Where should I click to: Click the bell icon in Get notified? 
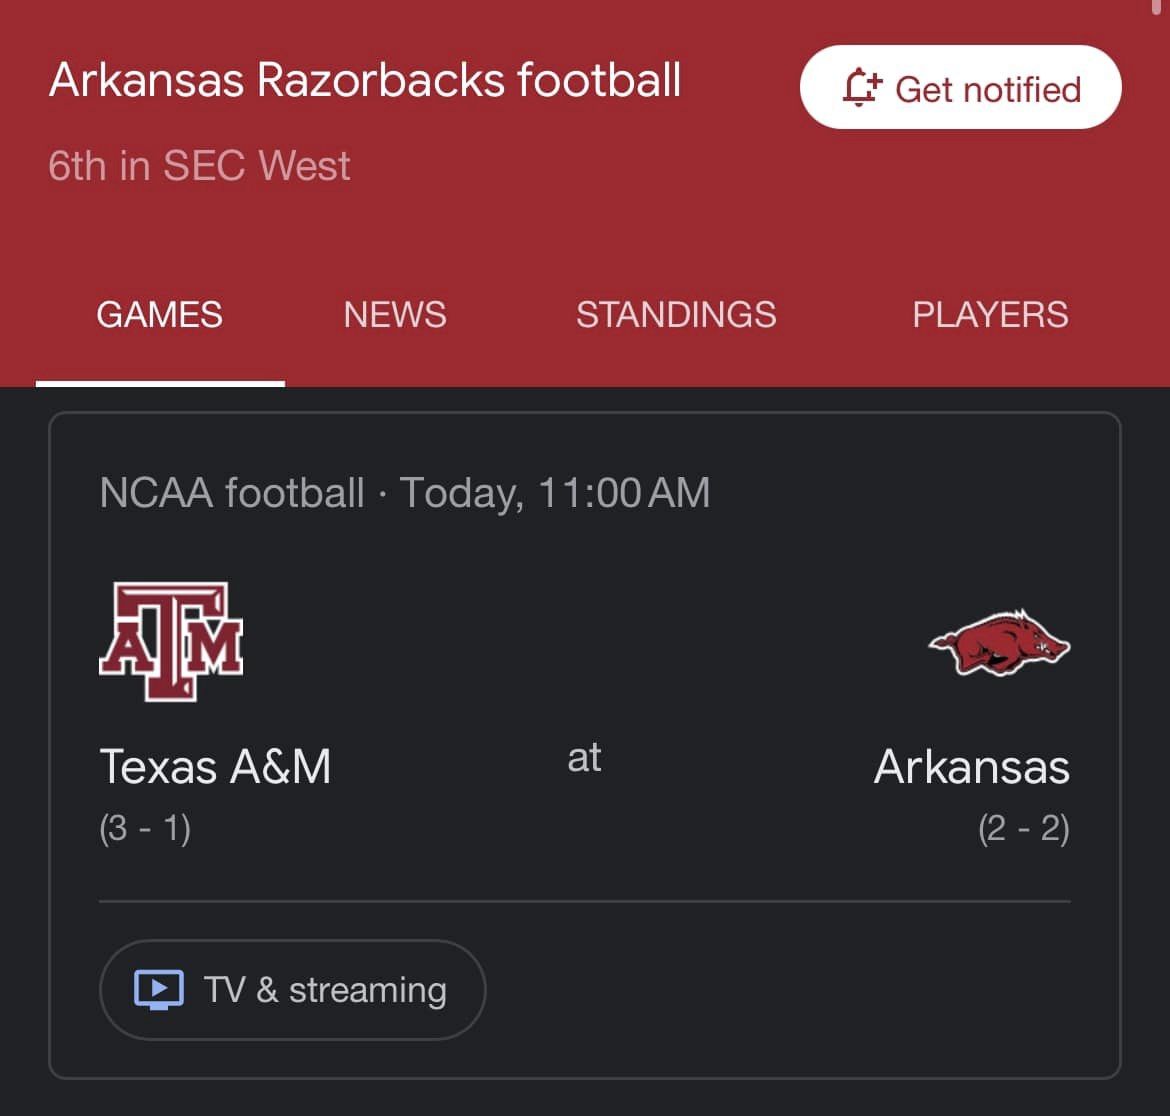tap(860, 88)
